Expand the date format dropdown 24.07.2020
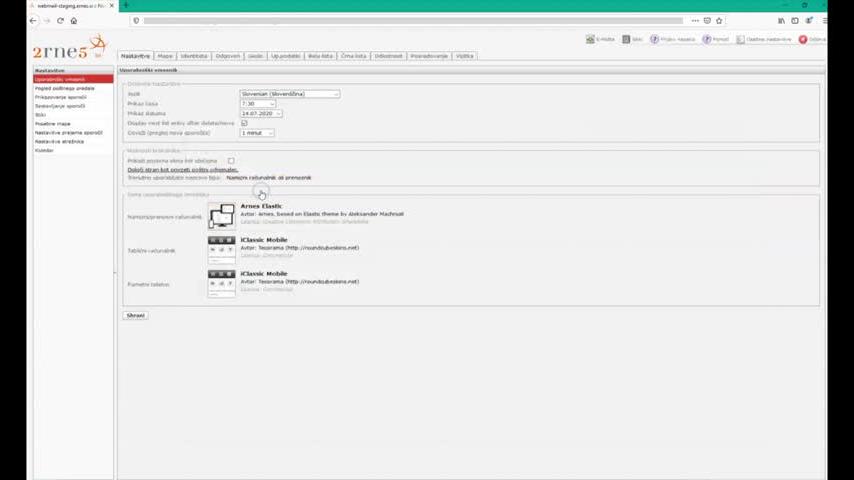The height and width of the screenshot is (480, 854). pos(261,113)
